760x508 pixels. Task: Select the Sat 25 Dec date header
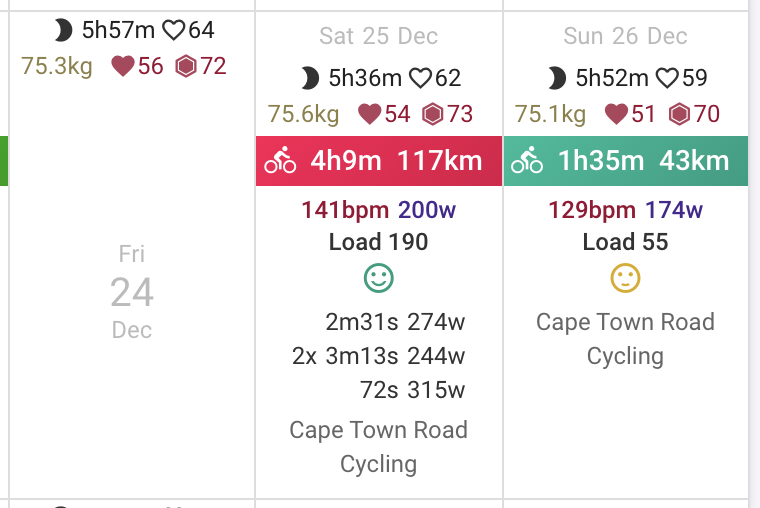click(379, 36)
